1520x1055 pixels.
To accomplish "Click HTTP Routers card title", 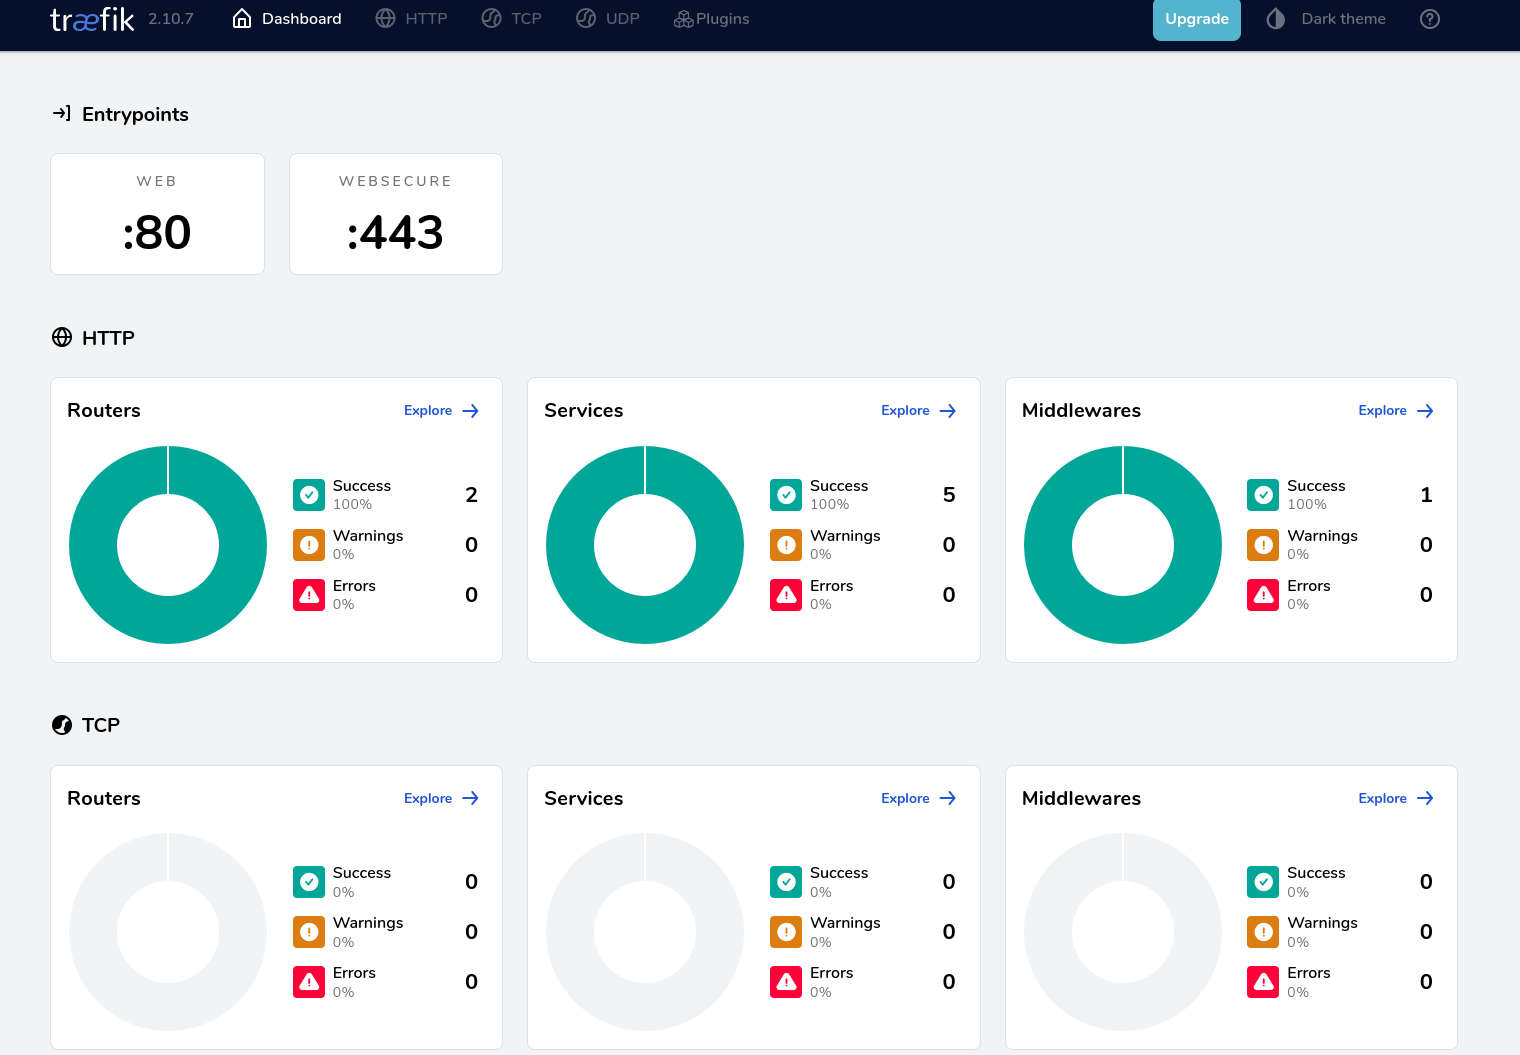I will [x=104, y=410].
